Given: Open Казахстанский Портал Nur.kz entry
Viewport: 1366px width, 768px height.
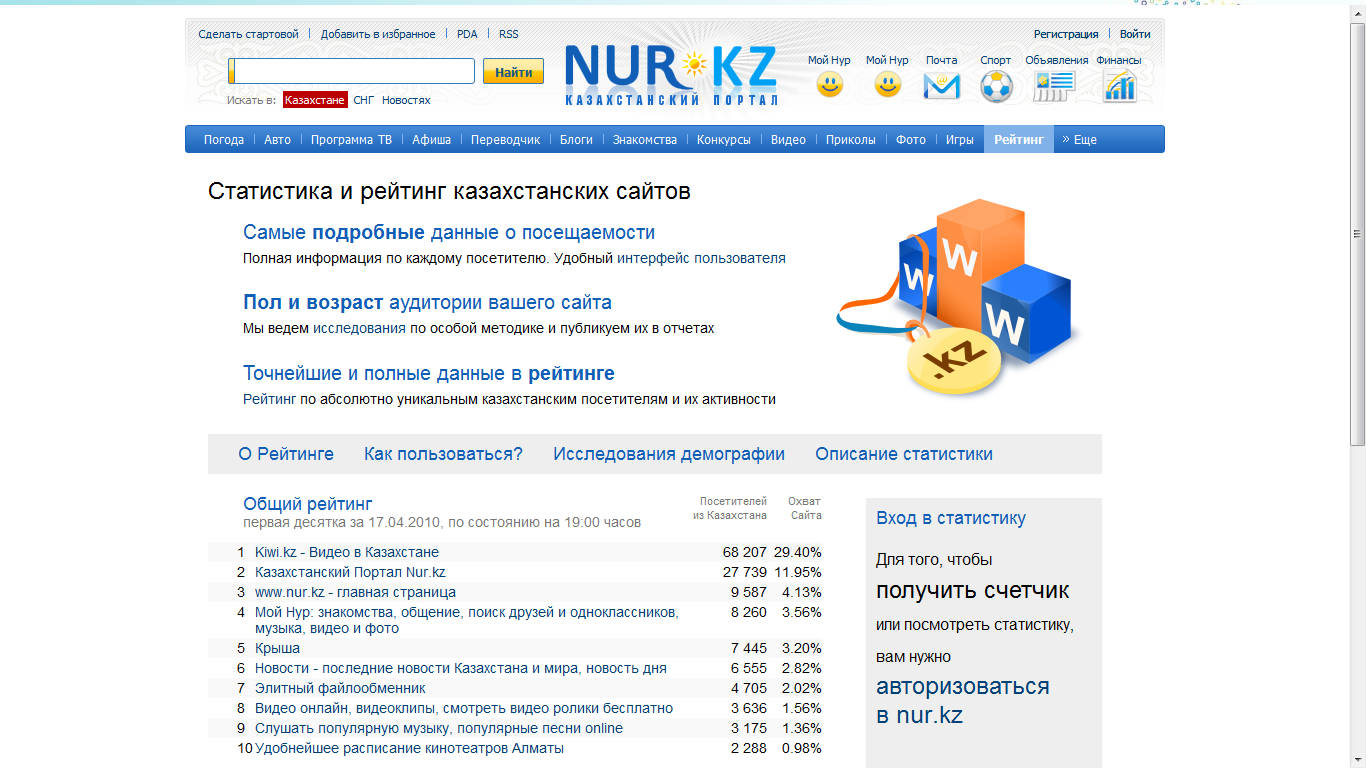Looking at the screenshot, I should click(x=350, y=572).
